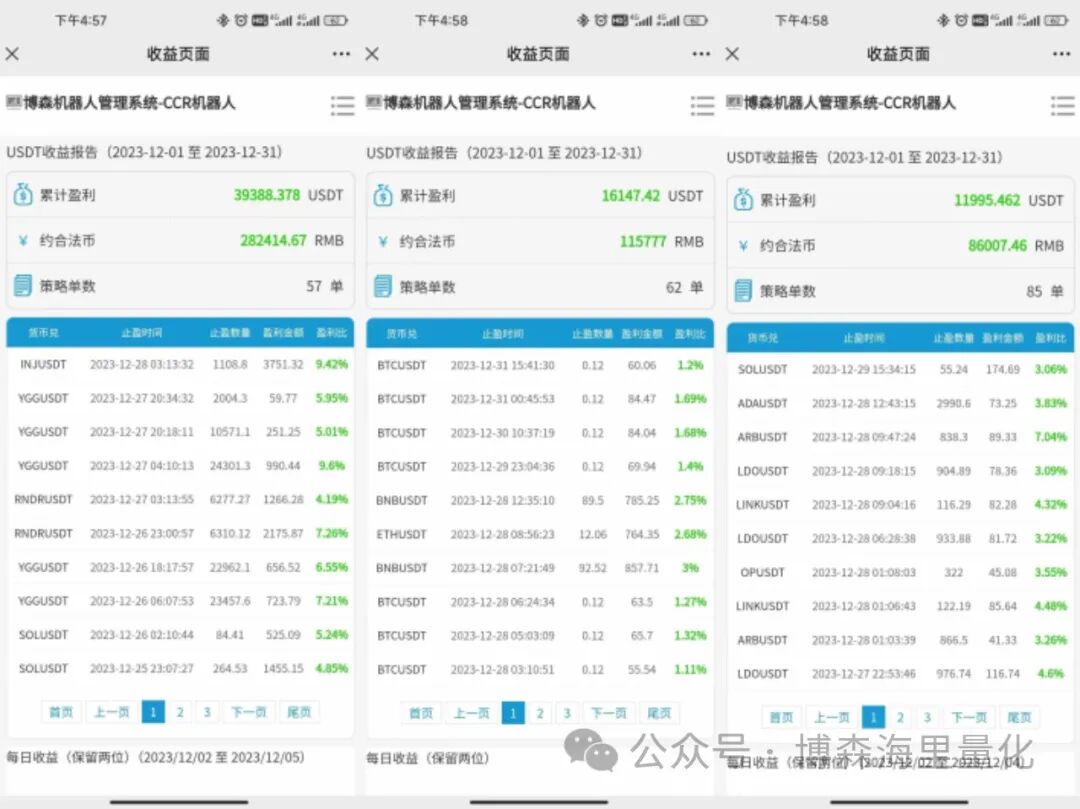
Task: Click 下一页 button under middle table
Action: pyautogui.click(x=608, y=712)
